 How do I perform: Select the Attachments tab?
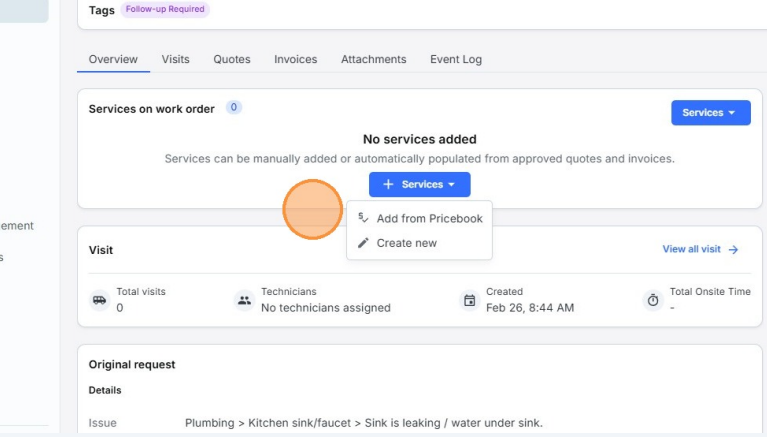click(x=373, y=60)
